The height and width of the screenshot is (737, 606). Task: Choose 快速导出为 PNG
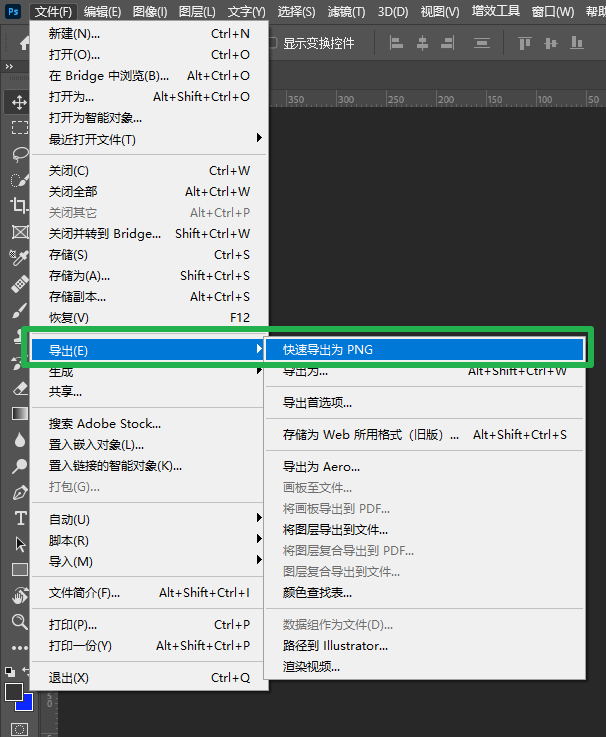pos(425,350)
